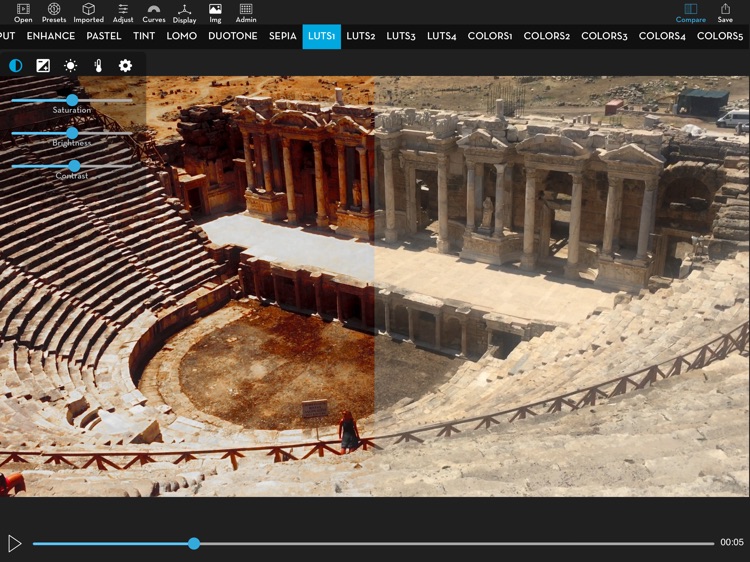Save the edited video

(x=725, y=13)
